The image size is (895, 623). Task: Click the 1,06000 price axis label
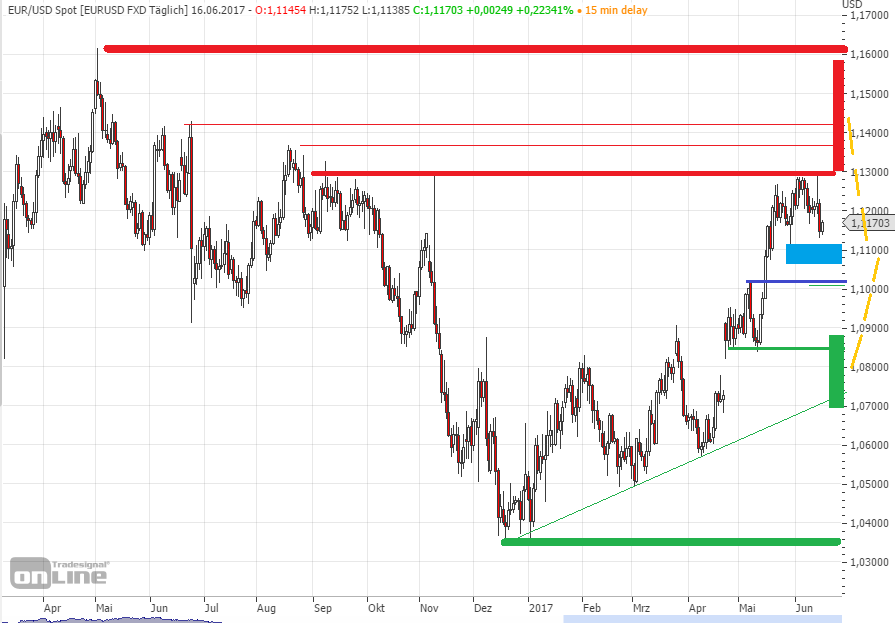869,445
